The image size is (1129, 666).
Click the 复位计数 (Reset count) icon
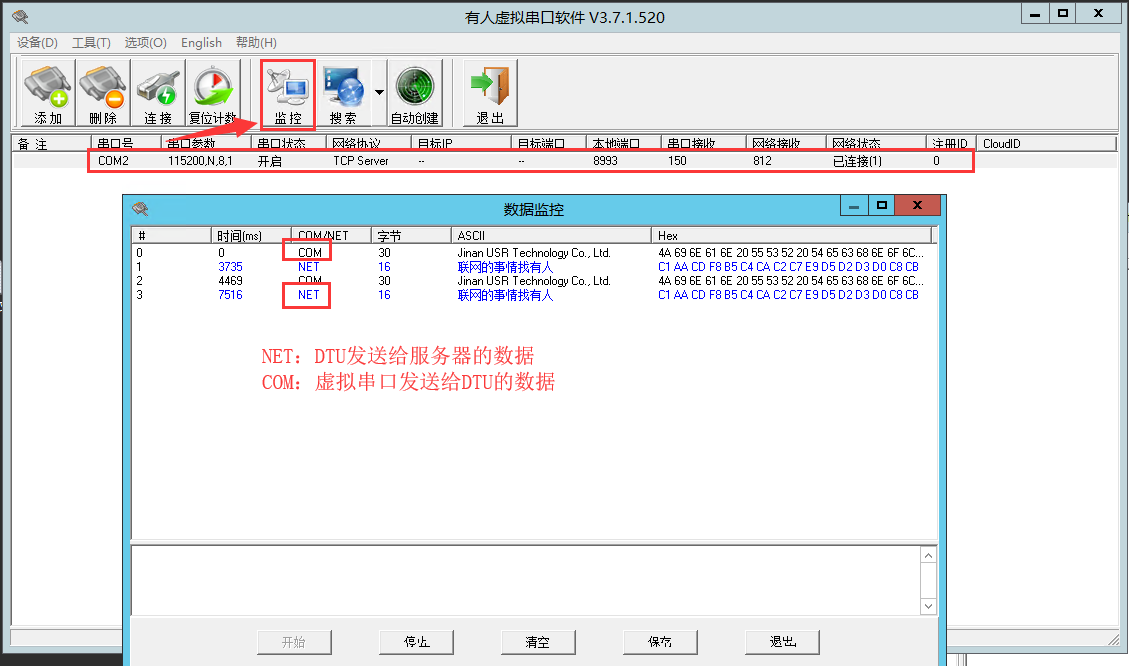click(x=213, y=93)
